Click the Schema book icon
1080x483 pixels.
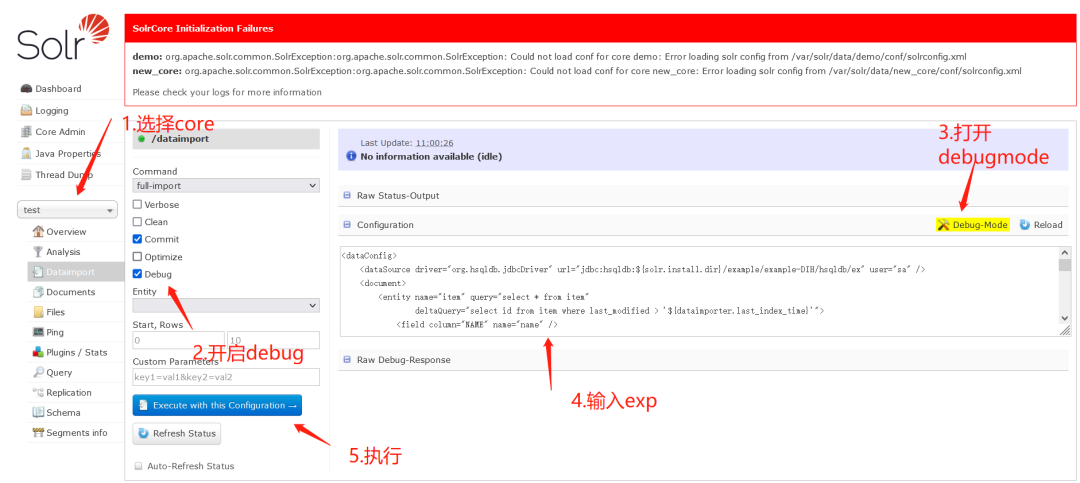coord(39,413)
